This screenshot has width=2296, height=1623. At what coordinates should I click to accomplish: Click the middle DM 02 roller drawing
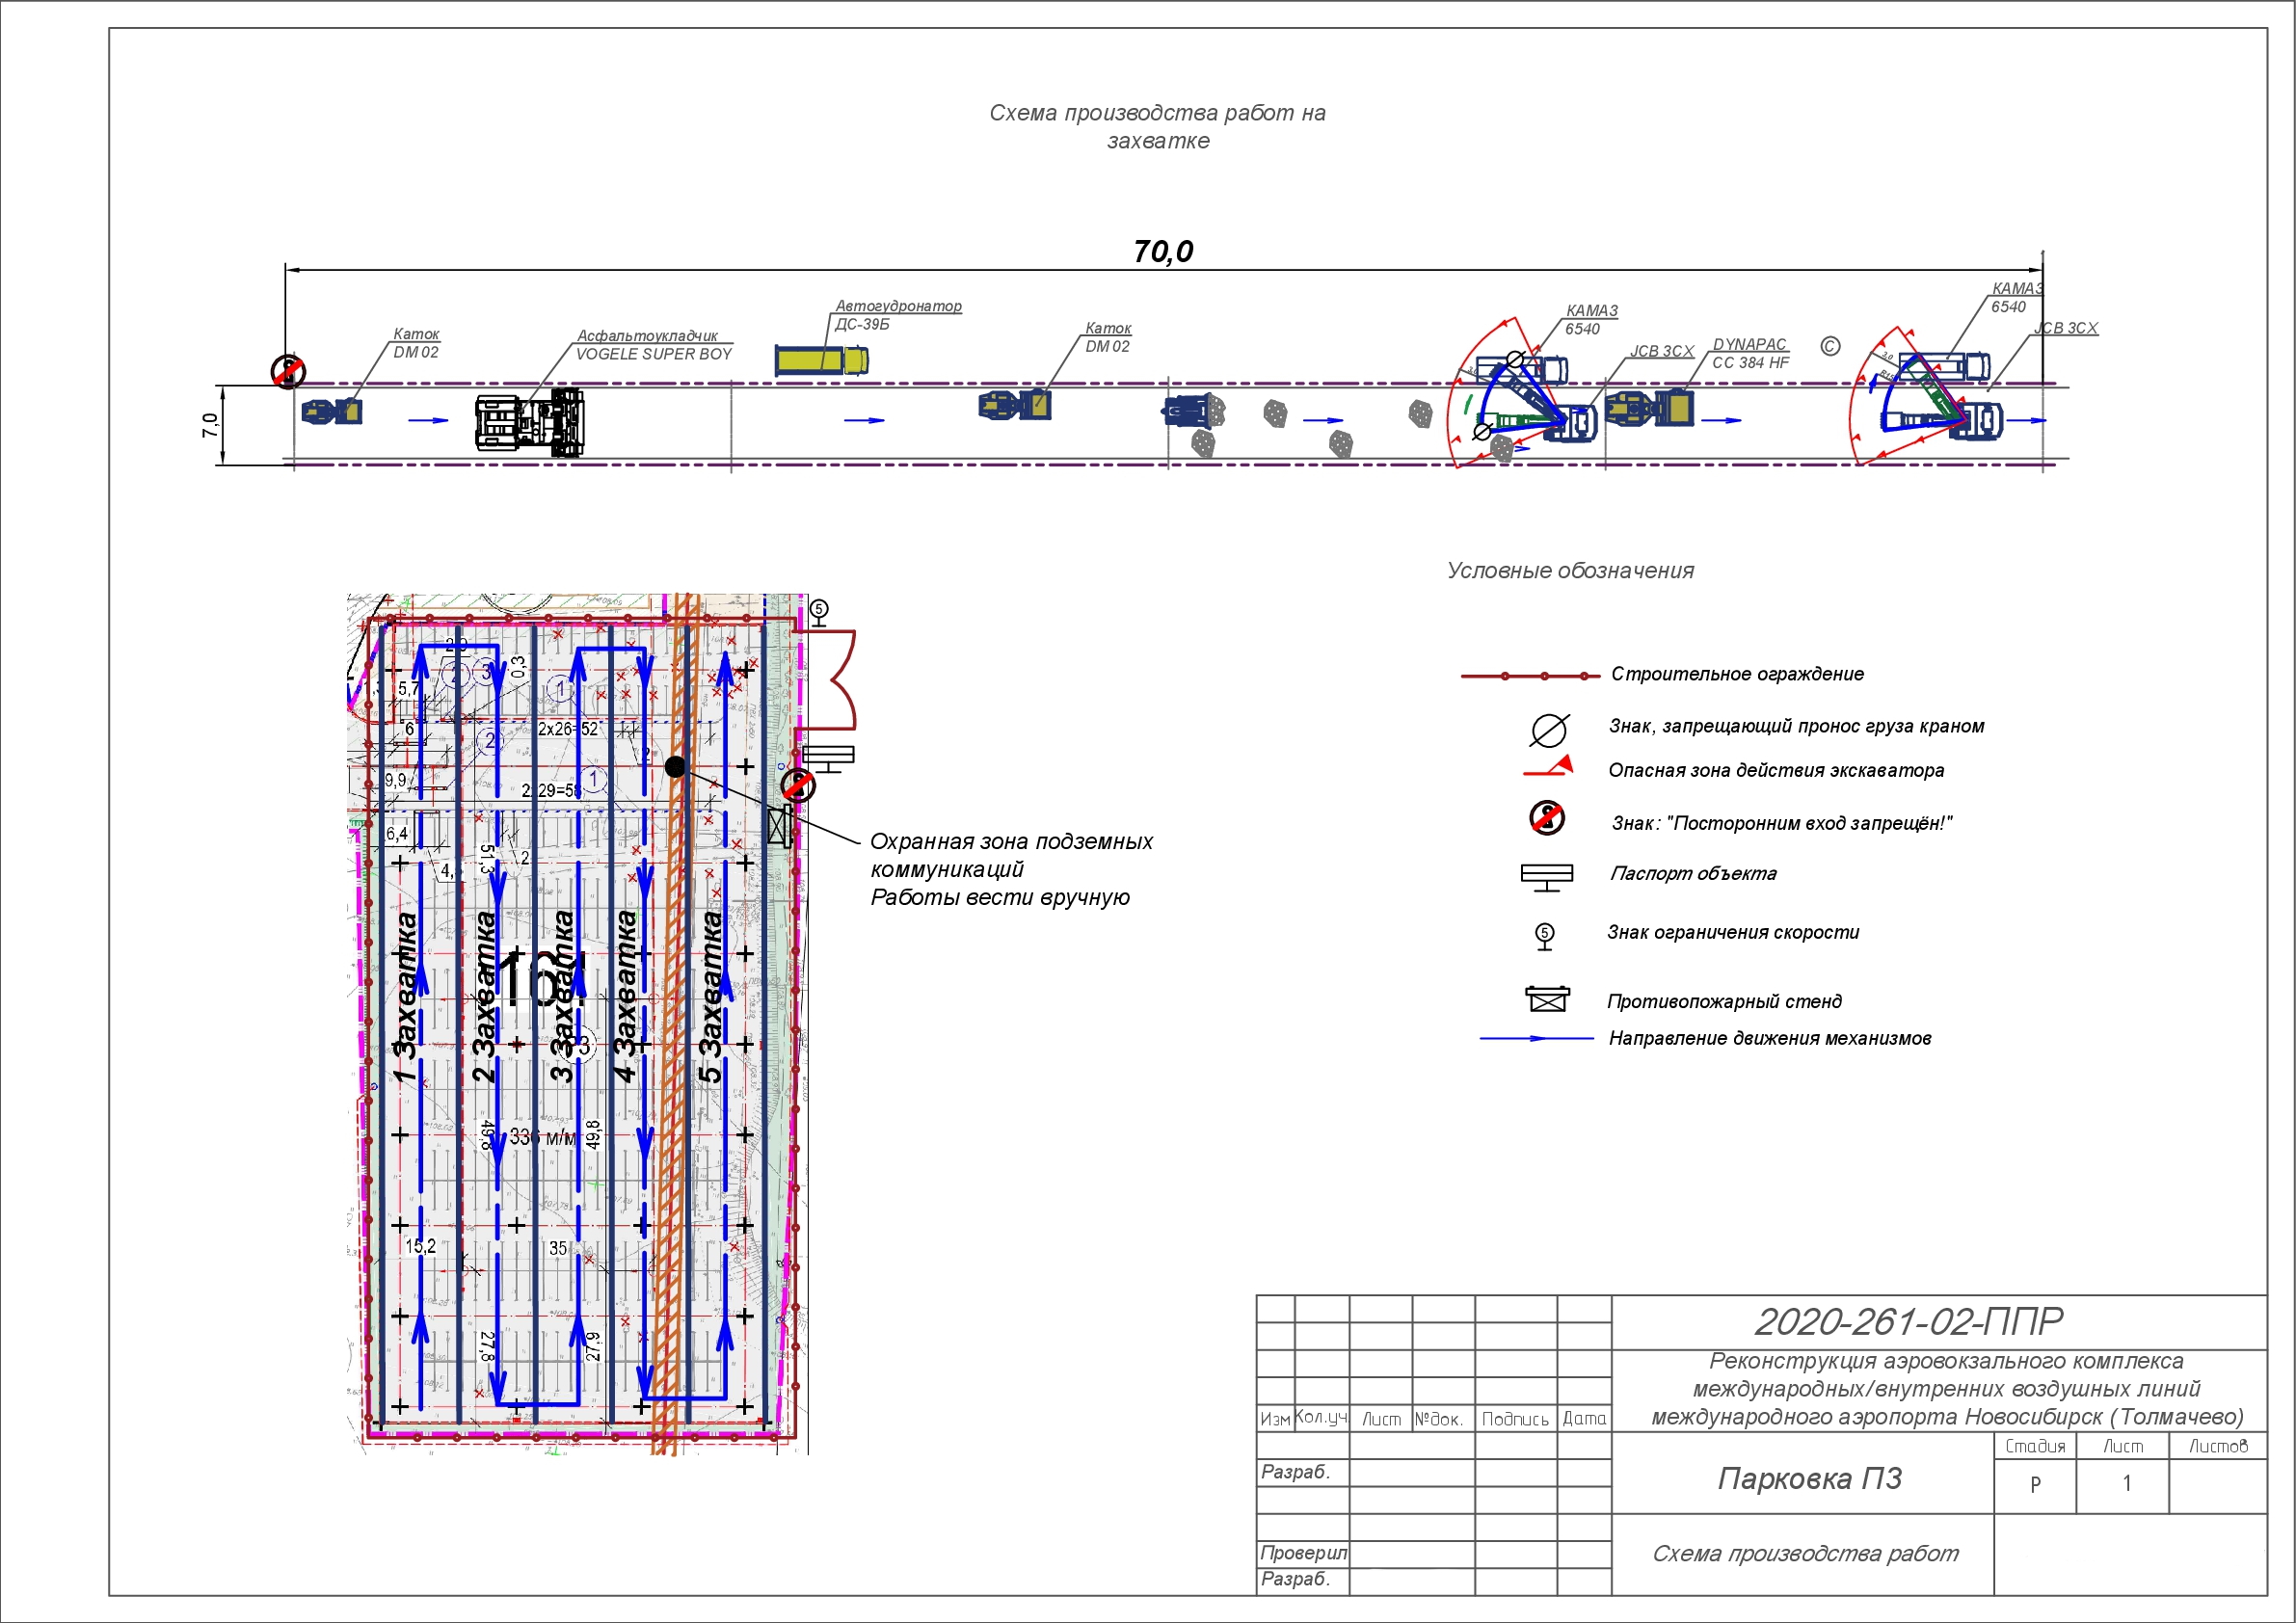point(1015,405)
